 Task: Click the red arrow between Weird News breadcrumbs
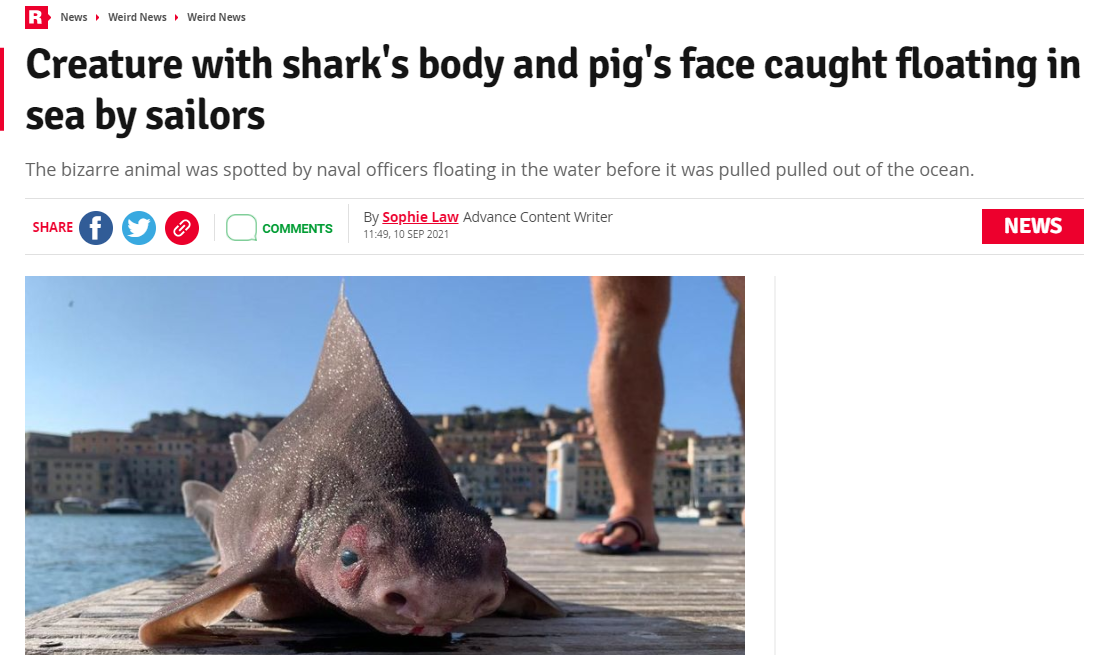point(176,18)
